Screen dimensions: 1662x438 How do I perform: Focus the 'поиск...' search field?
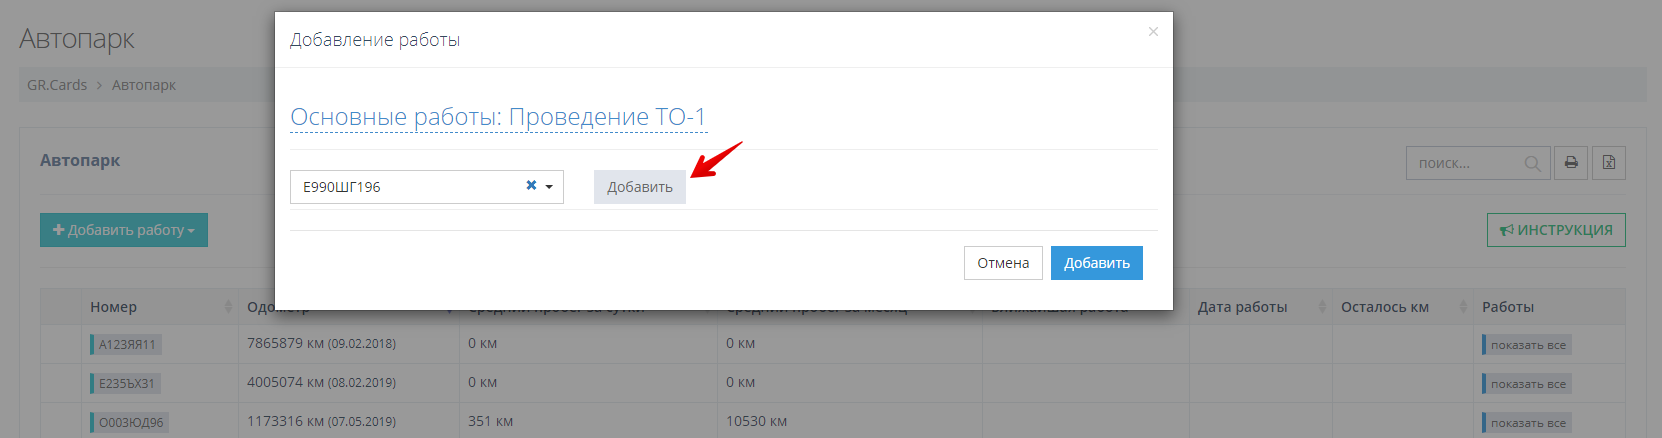tap(1465, 164)
